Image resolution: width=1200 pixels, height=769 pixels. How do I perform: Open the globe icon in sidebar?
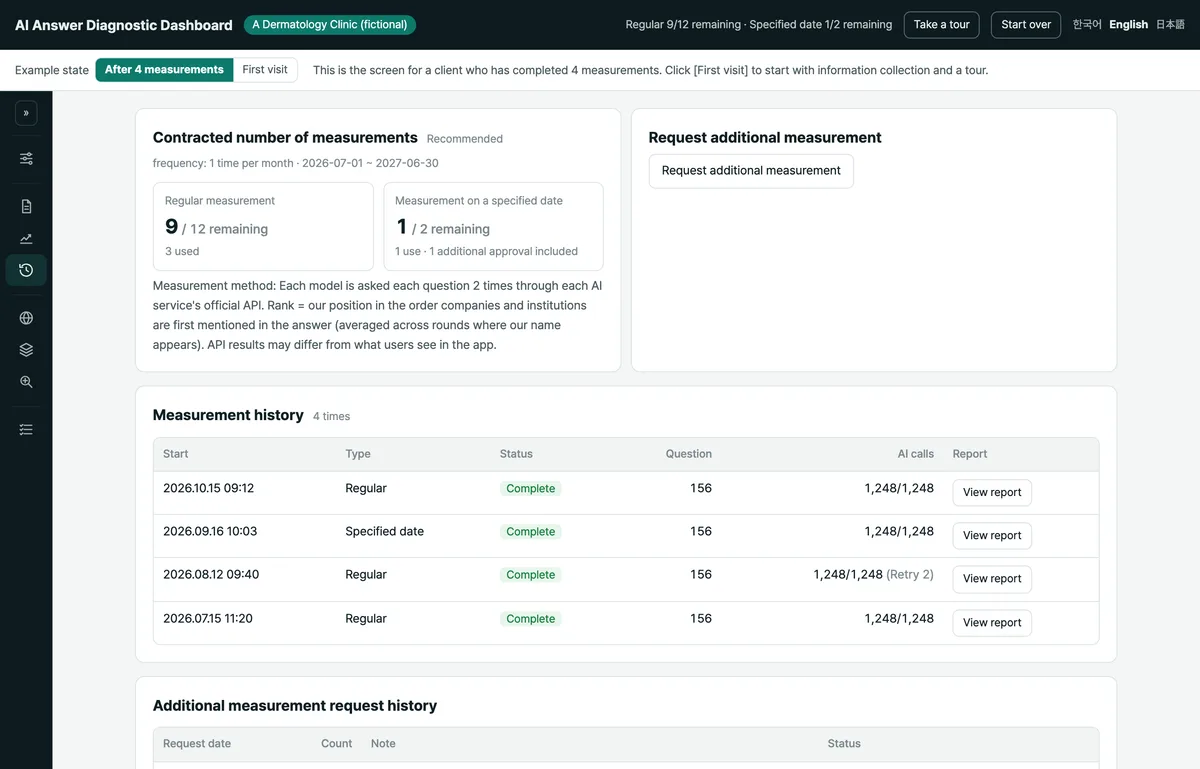[26, 318]
